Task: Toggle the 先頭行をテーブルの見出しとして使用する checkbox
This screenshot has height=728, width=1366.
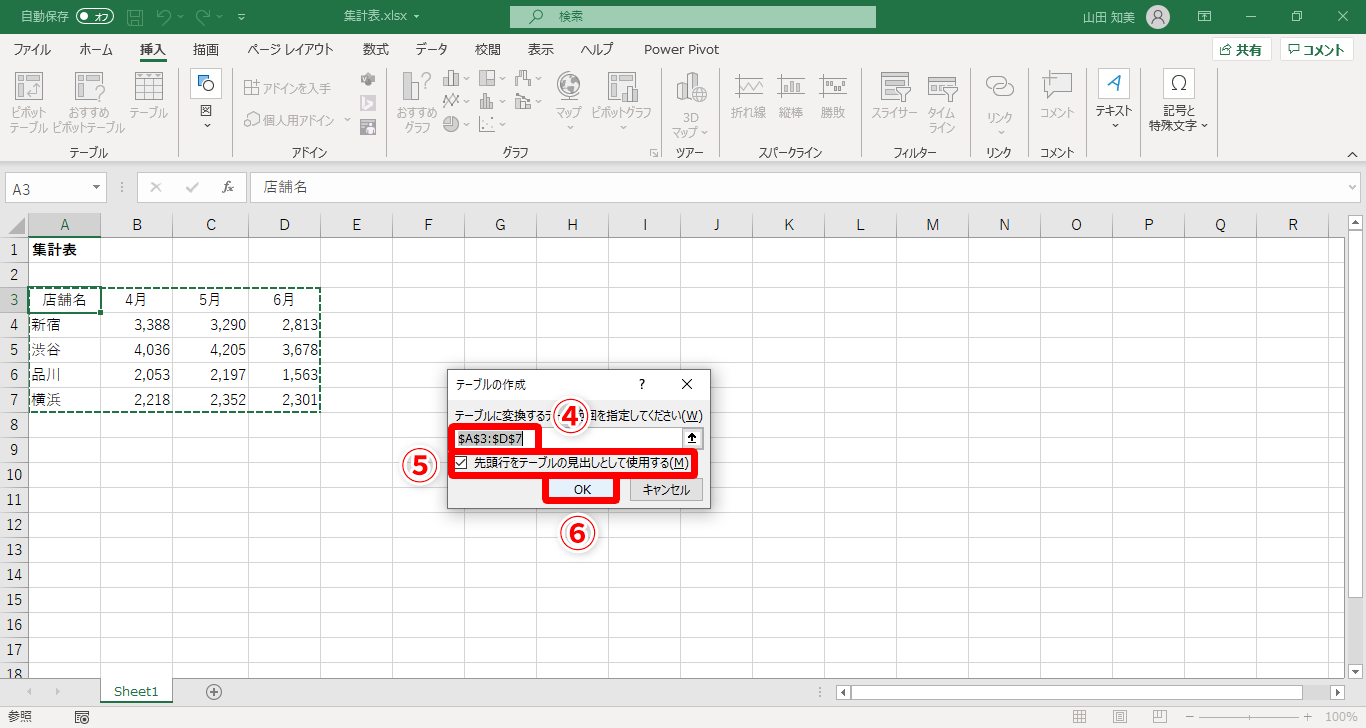Action: 461,463
